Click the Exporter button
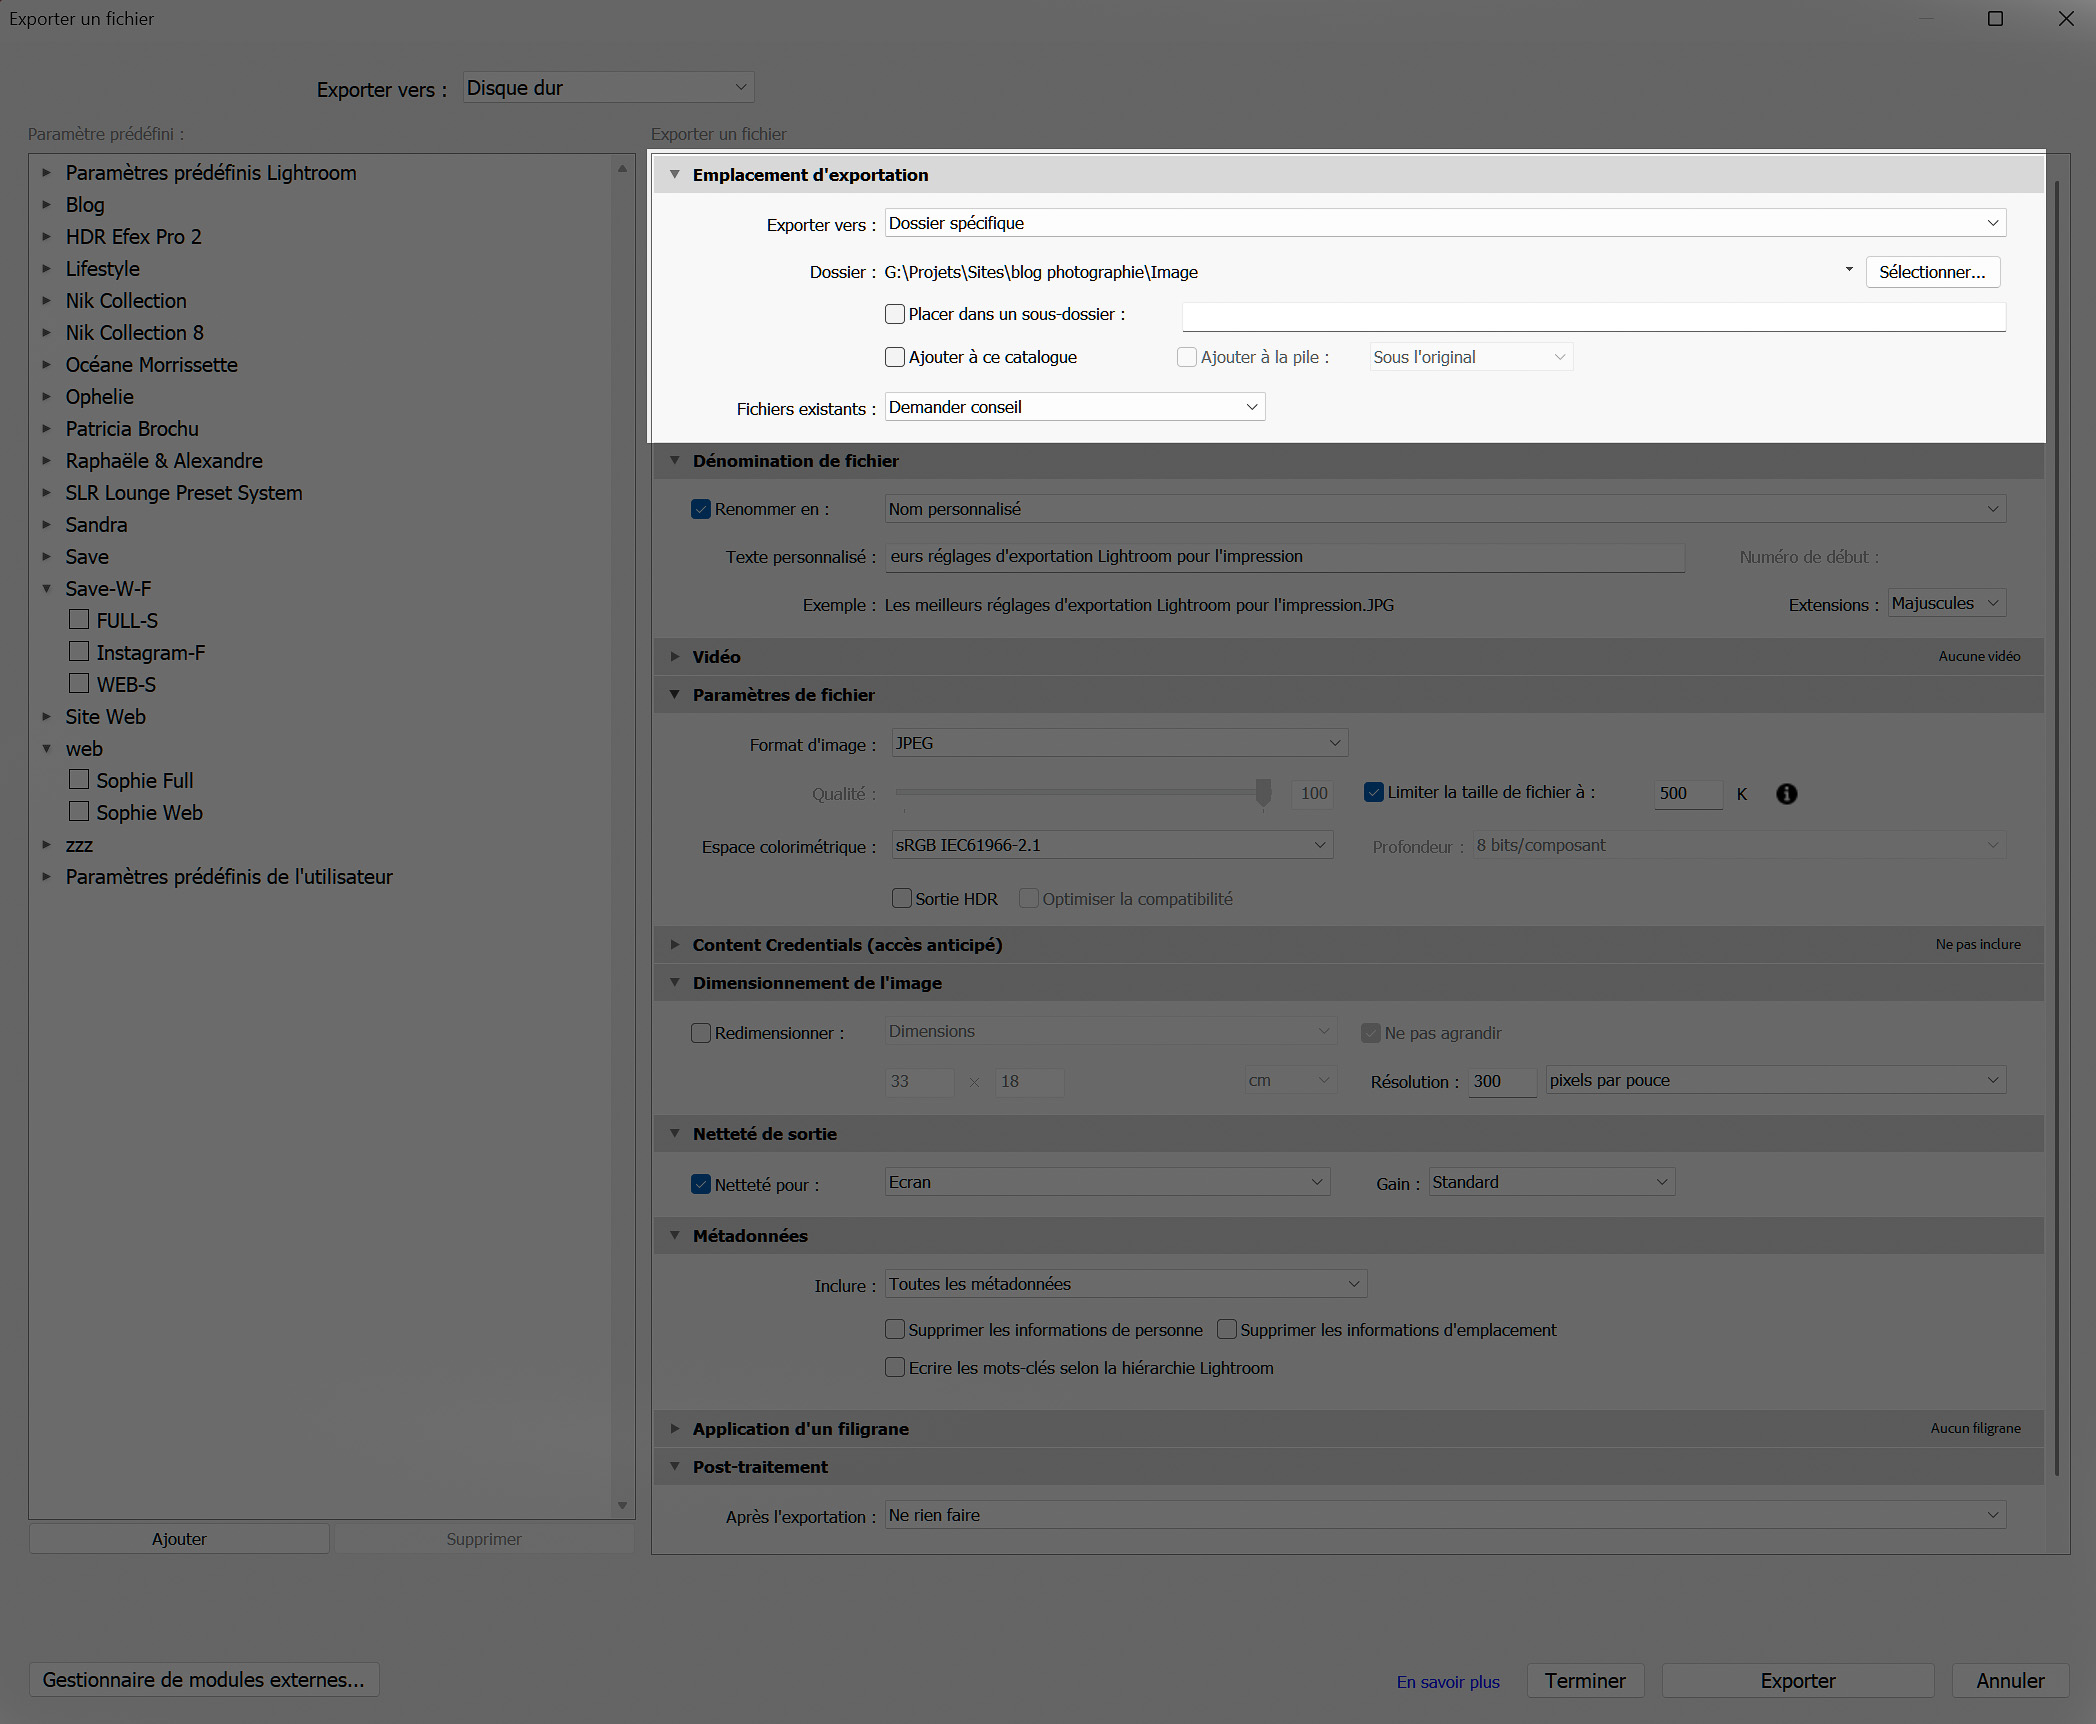2096x1724 pixels. [x=1797, y=1680]
